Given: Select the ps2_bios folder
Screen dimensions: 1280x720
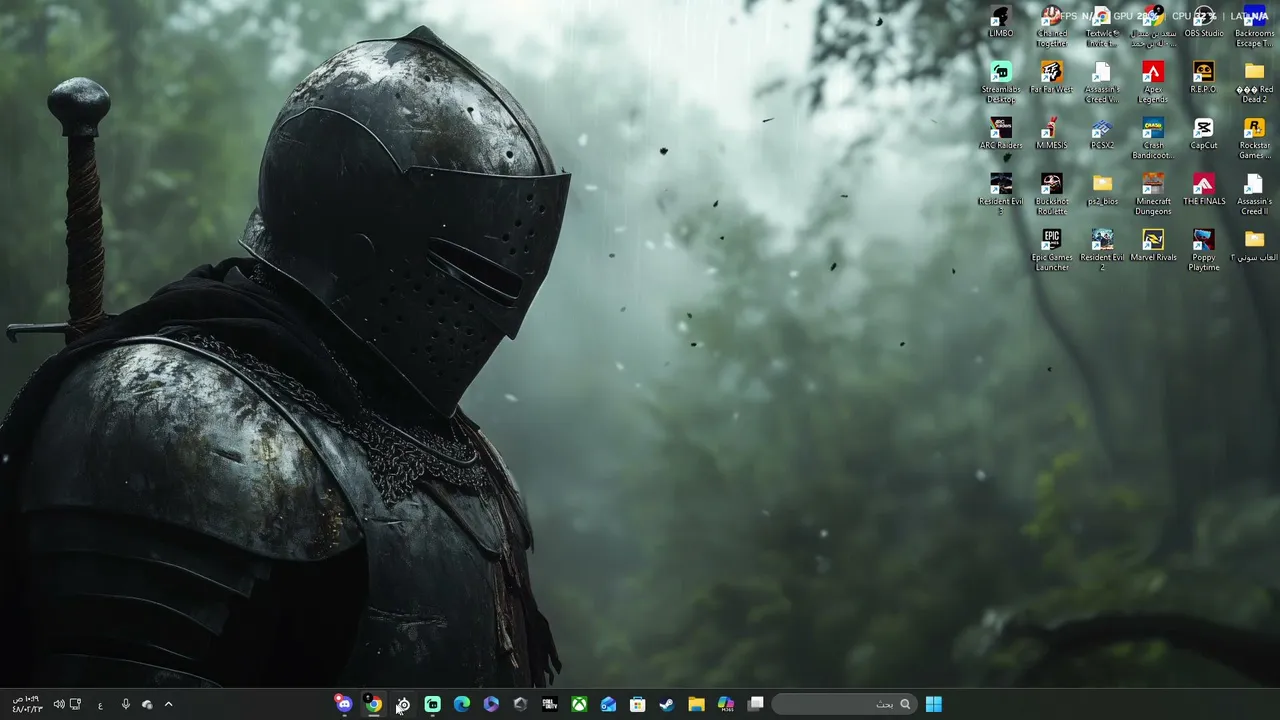Looking at the screenshot, I should (1102, 191).
